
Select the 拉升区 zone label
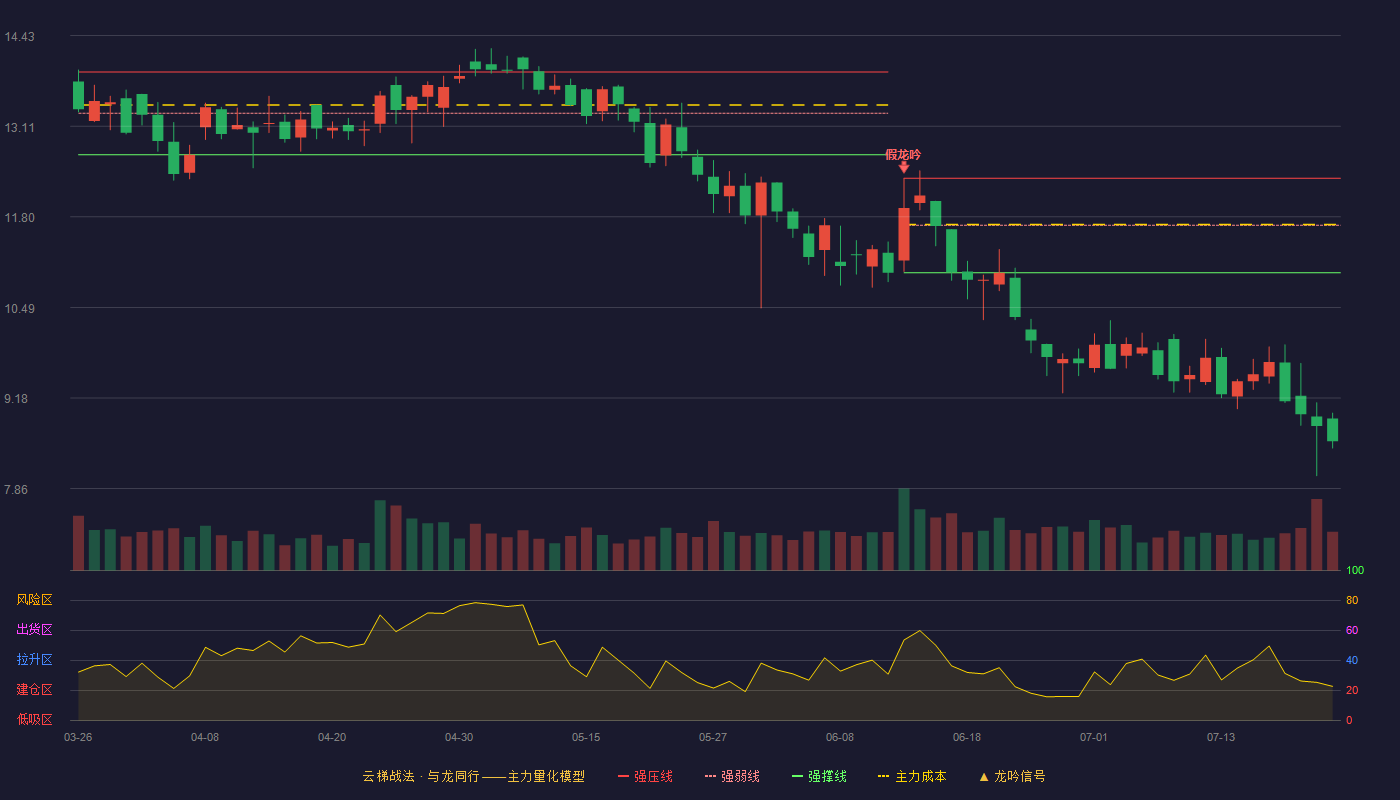(34, 660)
